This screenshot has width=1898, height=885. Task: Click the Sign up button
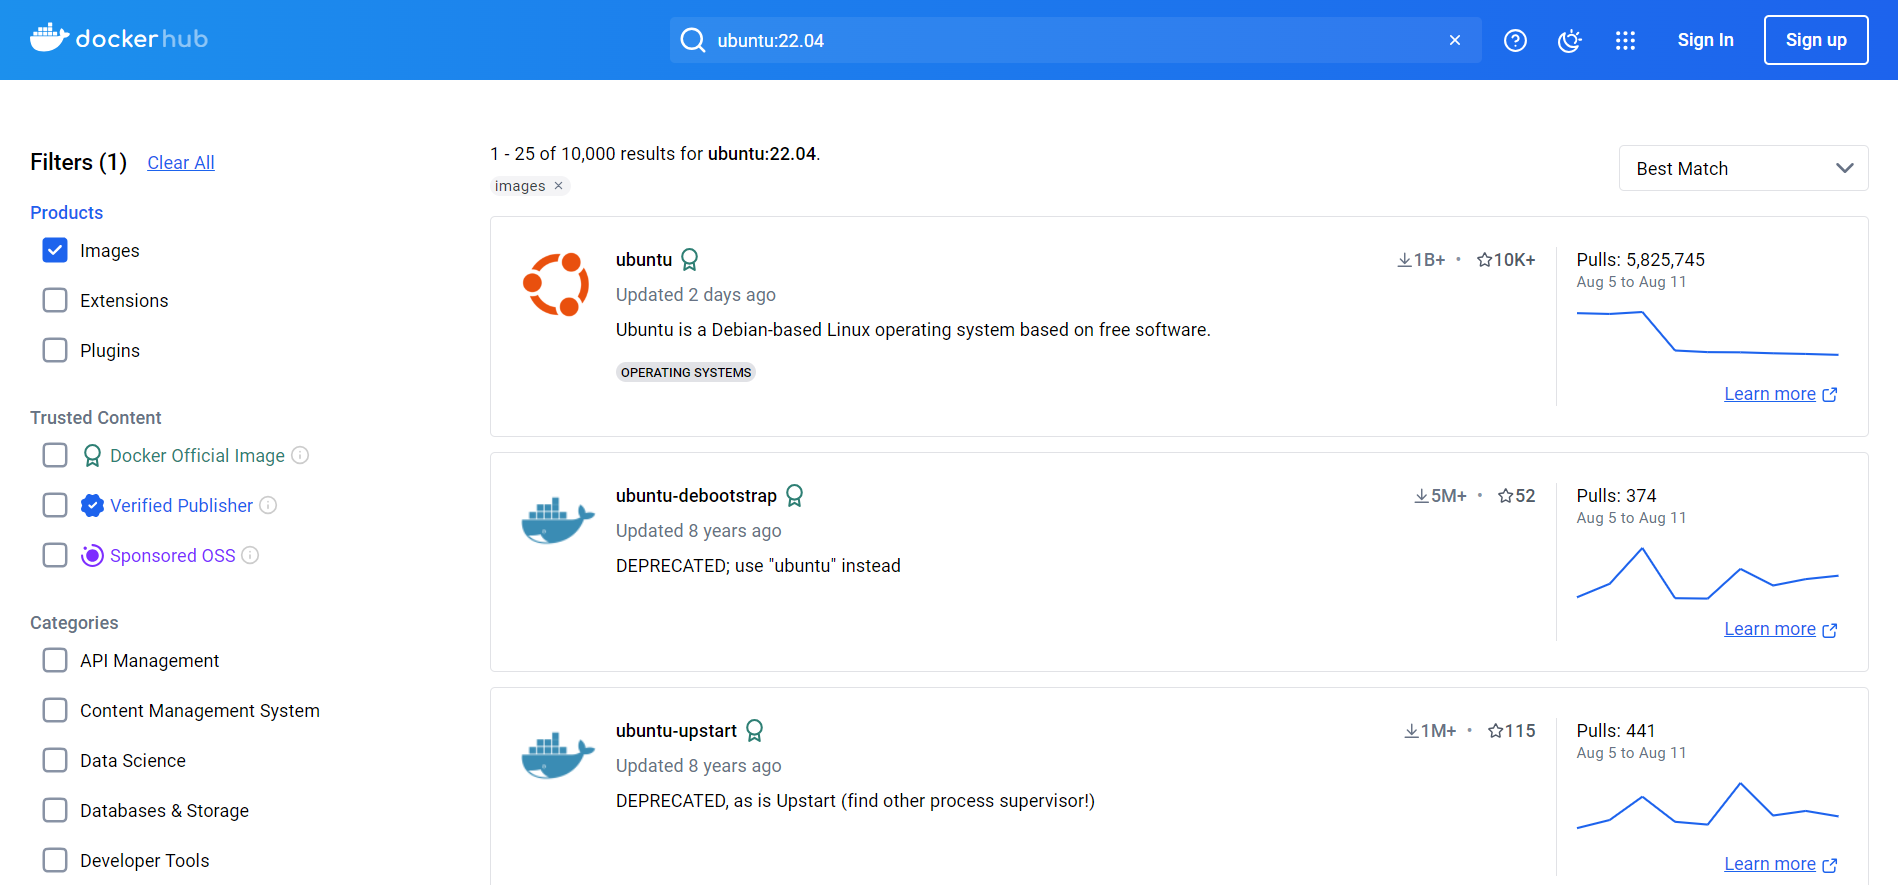(1816, 40)
